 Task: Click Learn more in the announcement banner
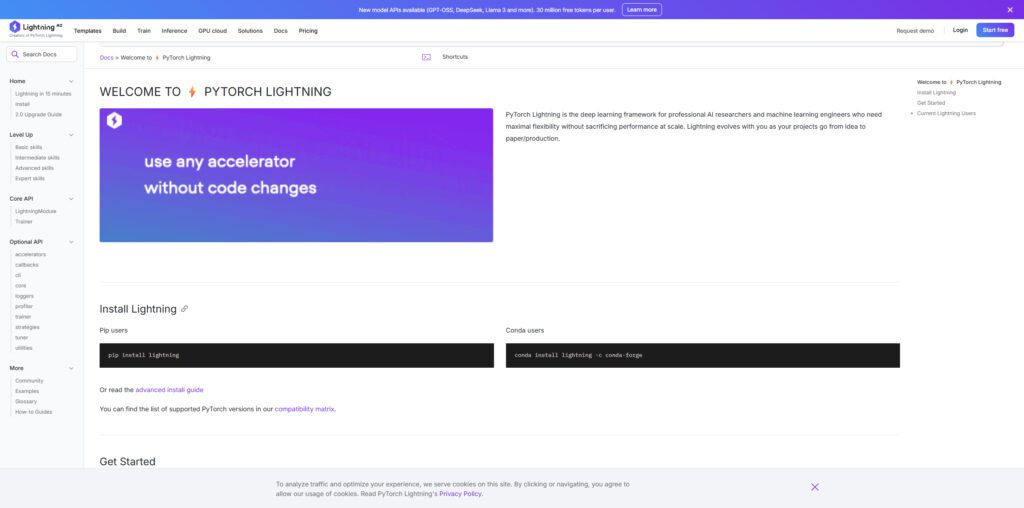pyautogui.click(x=641, y=9)
